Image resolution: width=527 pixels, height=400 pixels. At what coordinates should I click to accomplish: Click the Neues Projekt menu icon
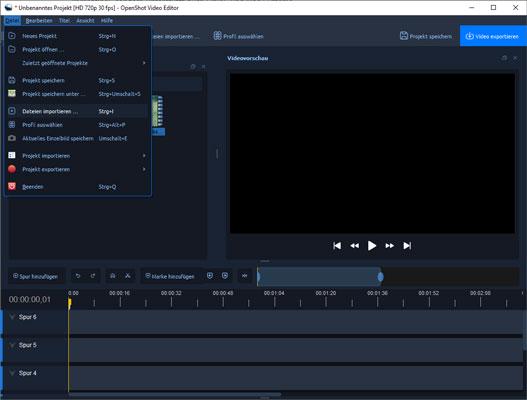coord(12,36)
